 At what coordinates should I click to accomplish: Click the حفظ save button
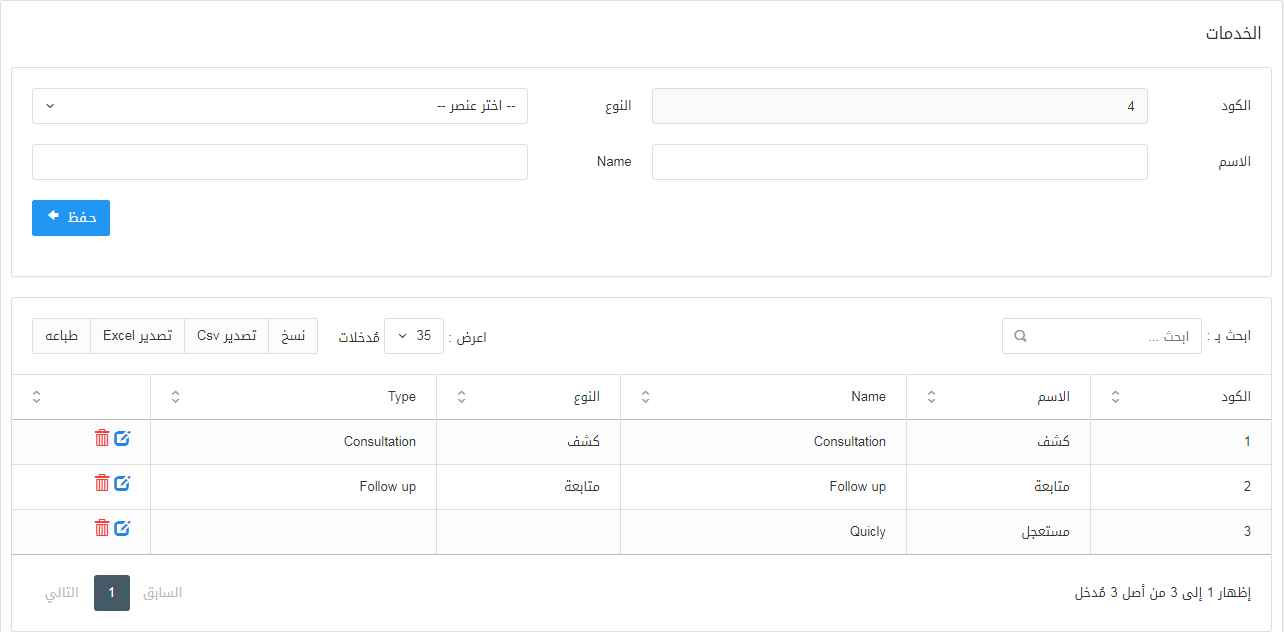[x=71, y=218]
